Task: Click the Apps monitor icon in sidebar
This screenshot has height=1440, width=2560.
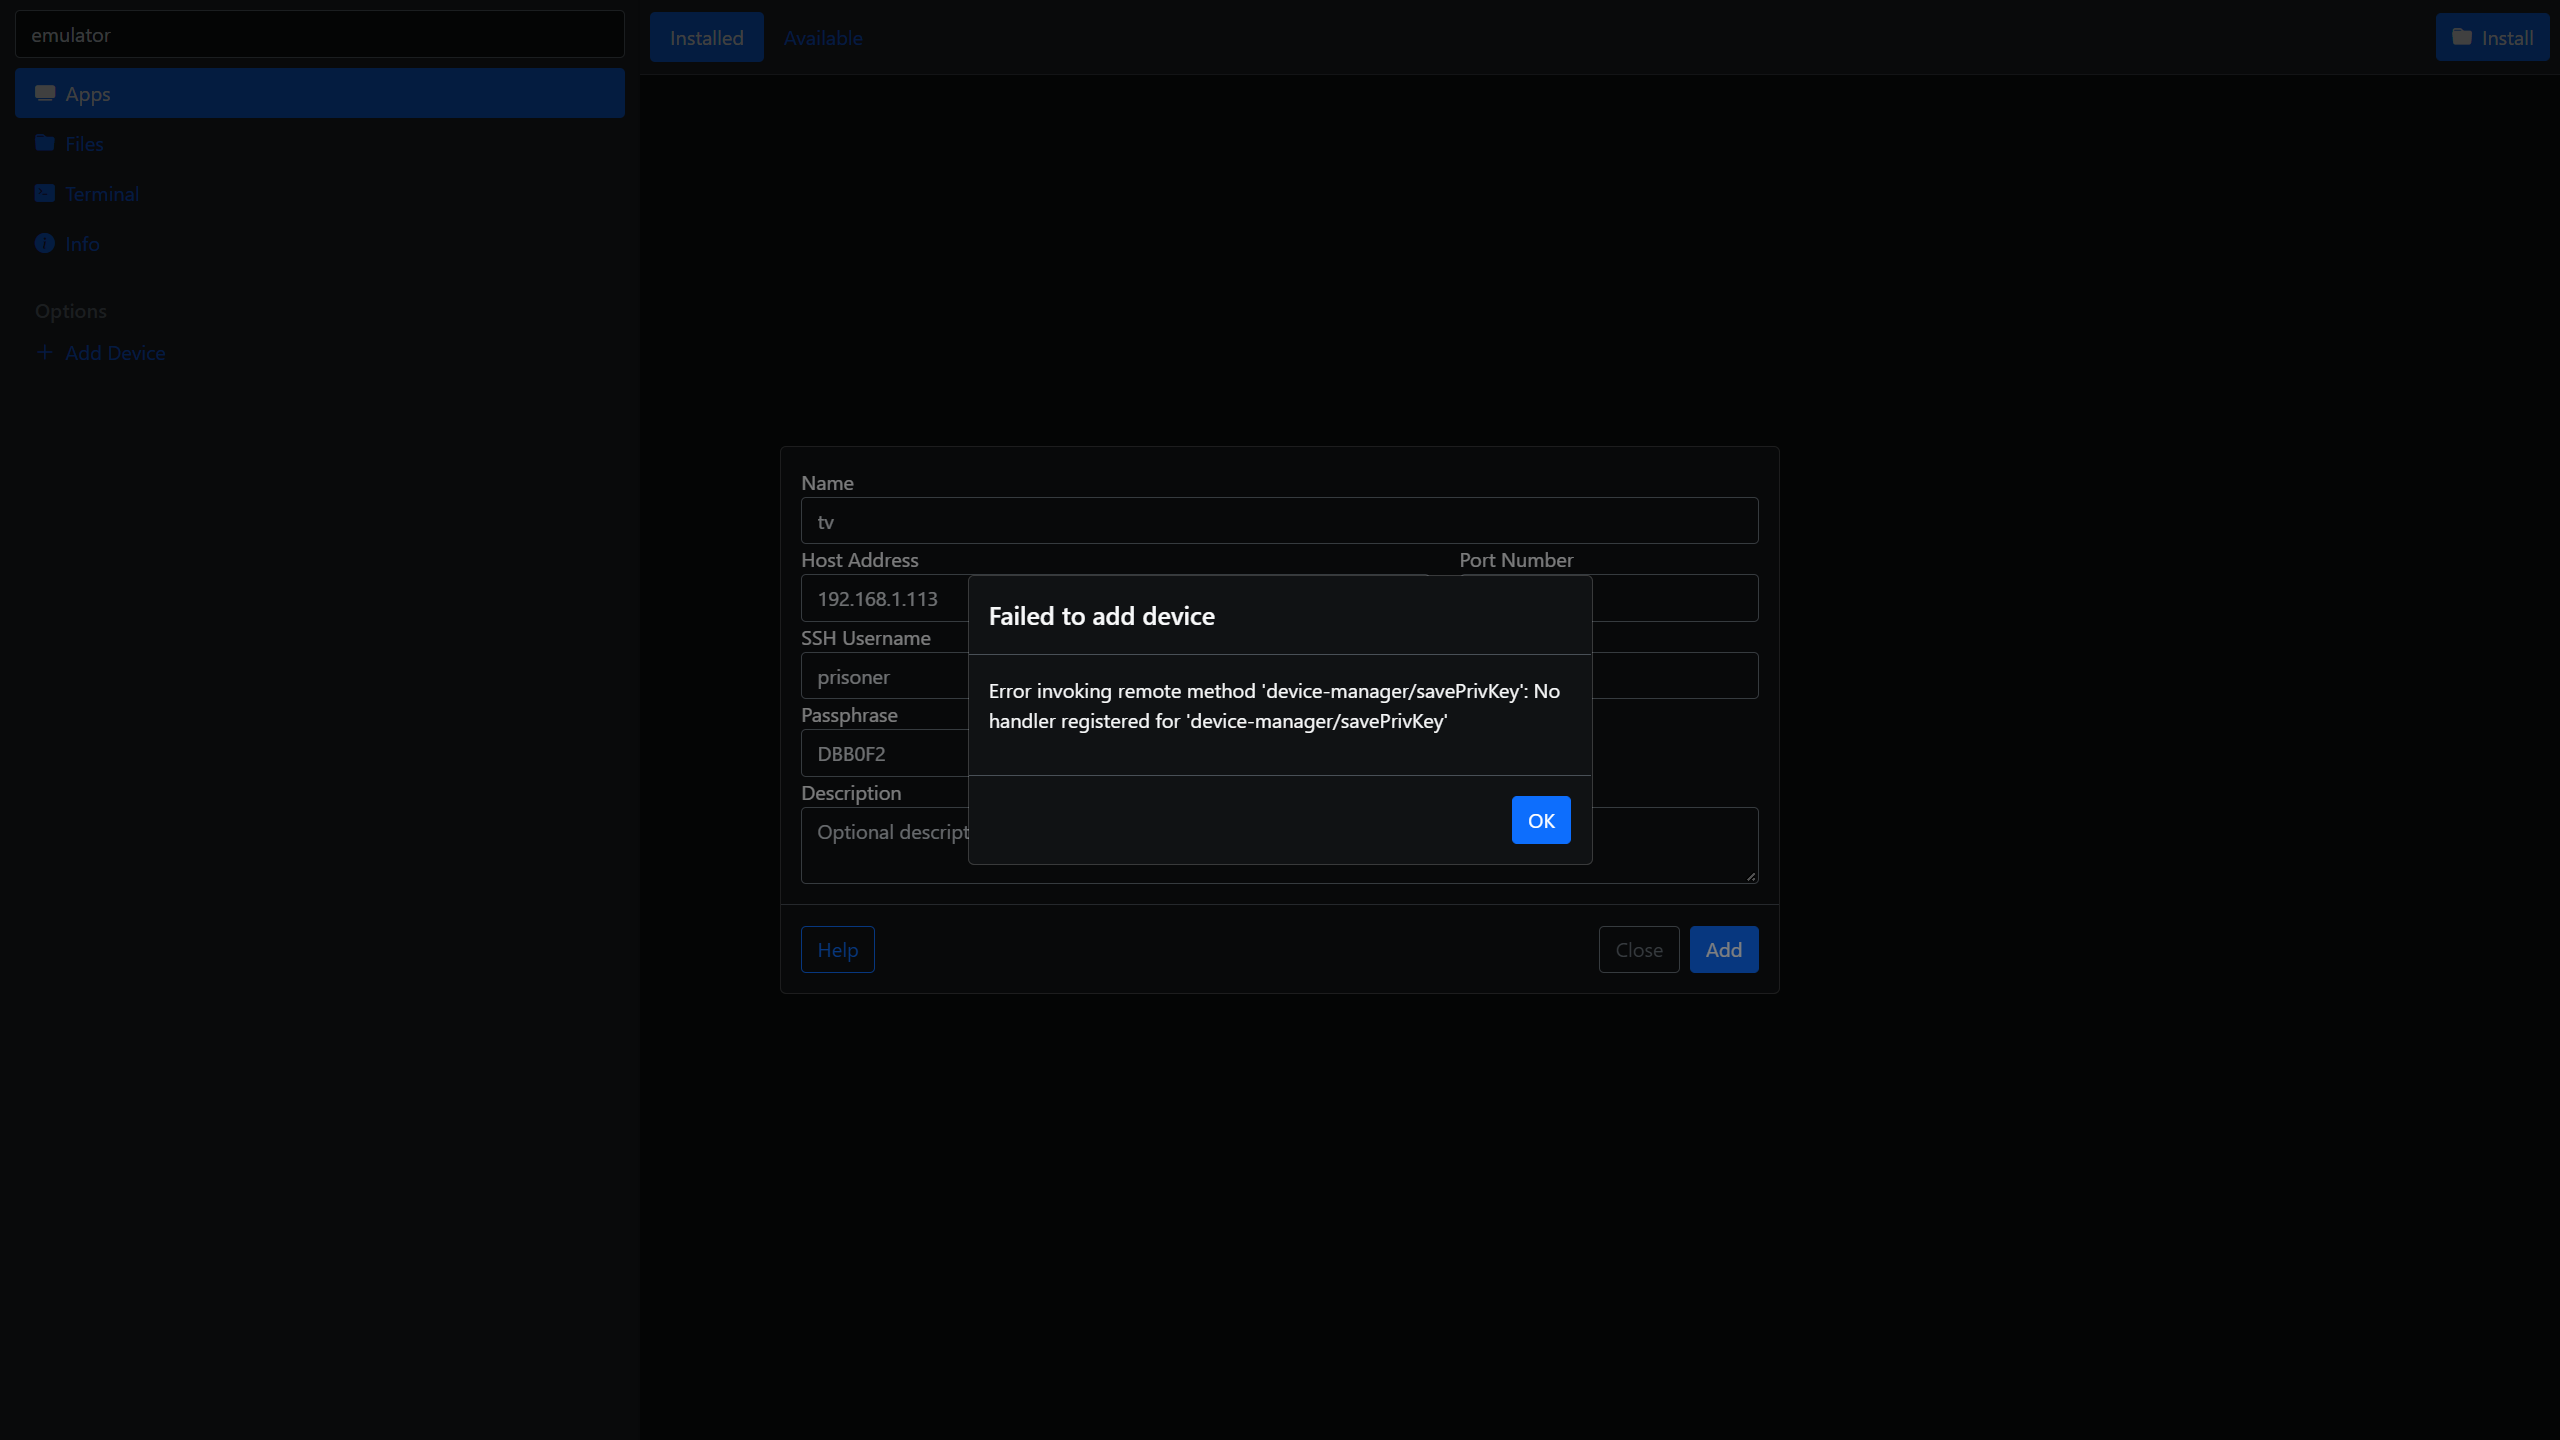Action: point(45,93)
